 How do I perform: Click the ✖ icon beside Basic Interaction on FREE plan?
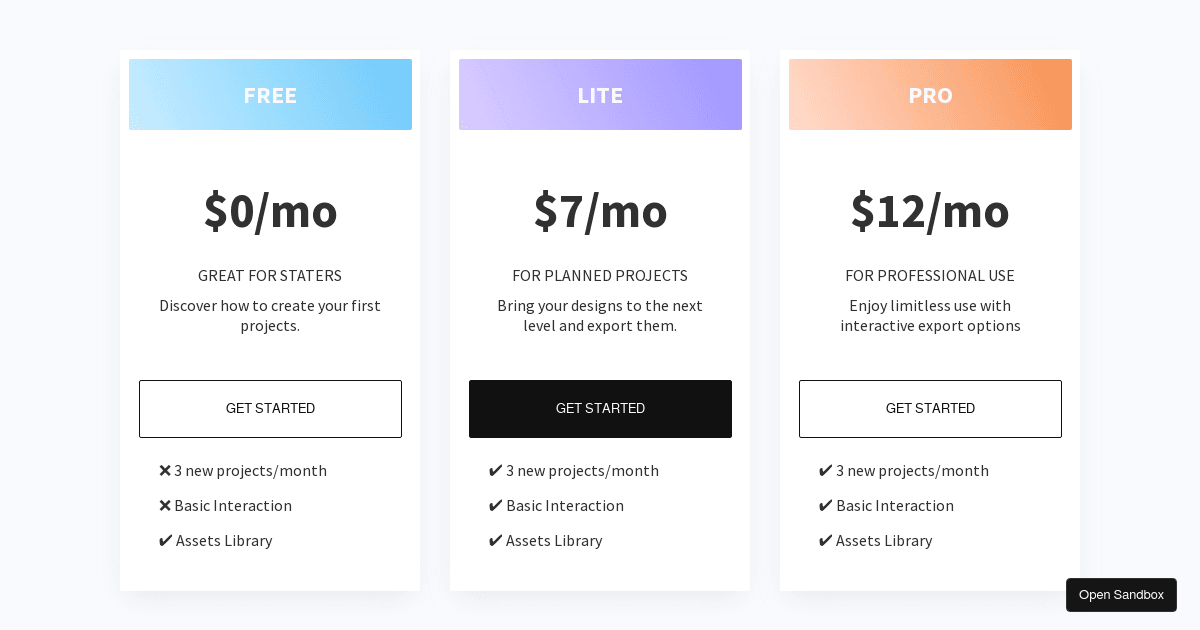pos(165,505)
